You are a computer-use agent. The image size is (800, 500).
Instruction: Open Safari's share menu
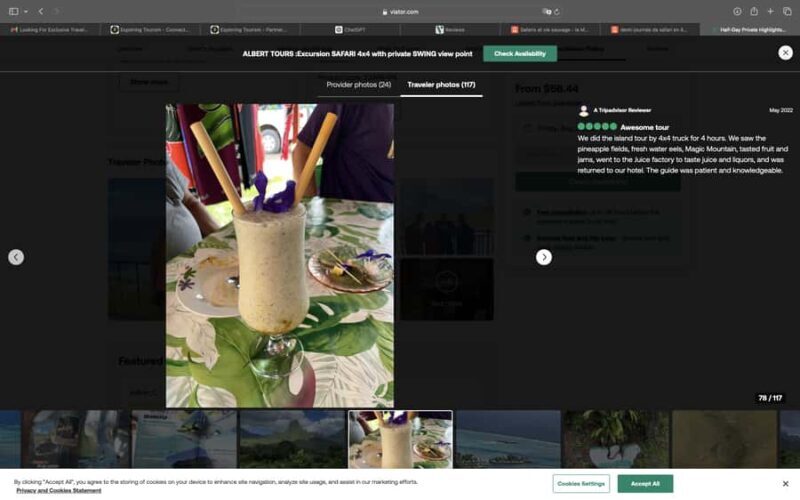pyautogui.click(x=753, y=11)
